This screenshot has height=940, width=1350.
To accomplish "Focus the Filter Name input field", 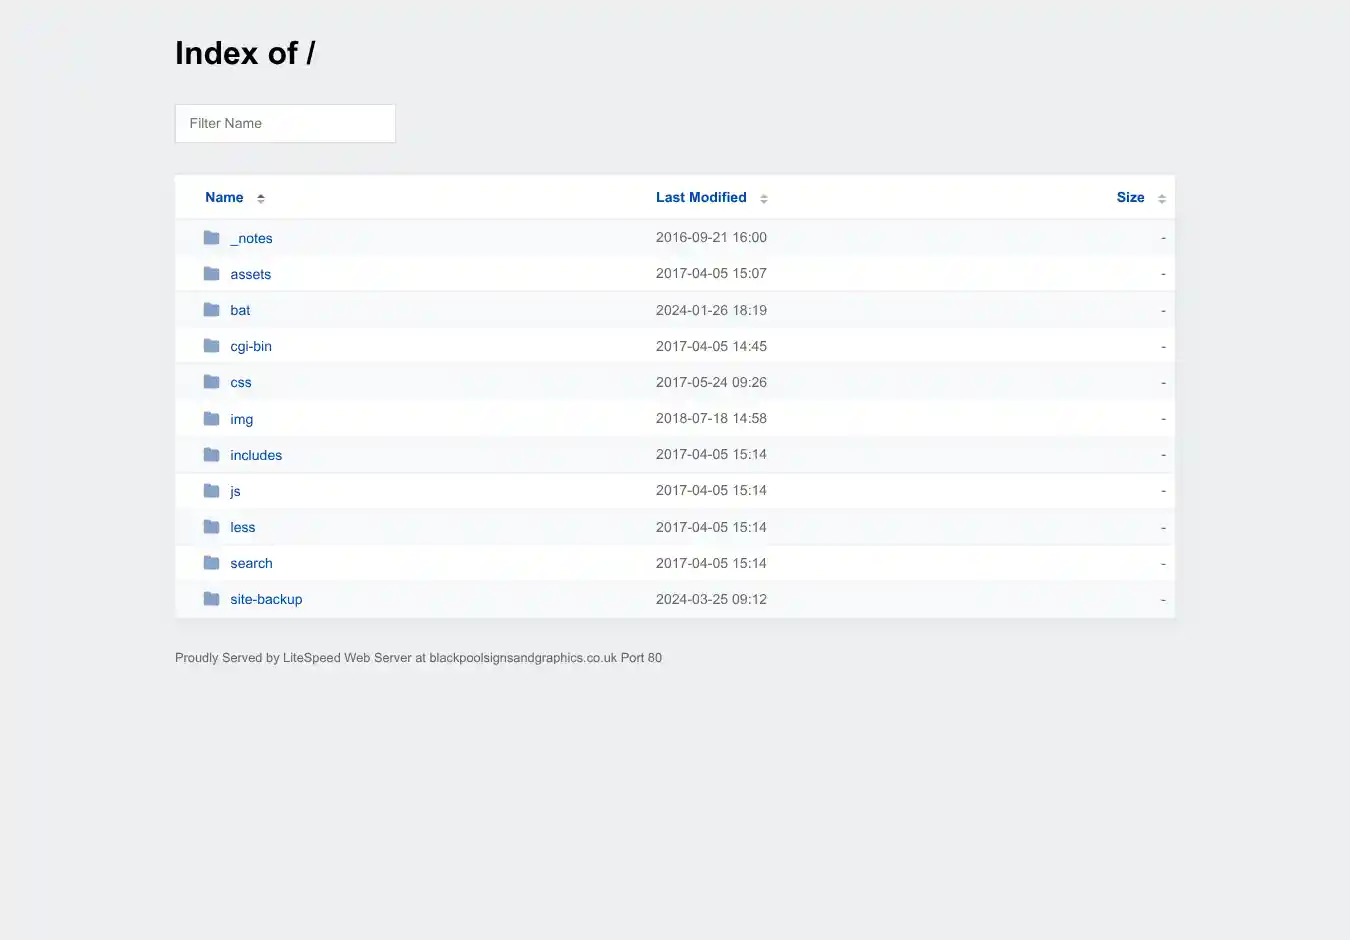I will click(285, 124).
